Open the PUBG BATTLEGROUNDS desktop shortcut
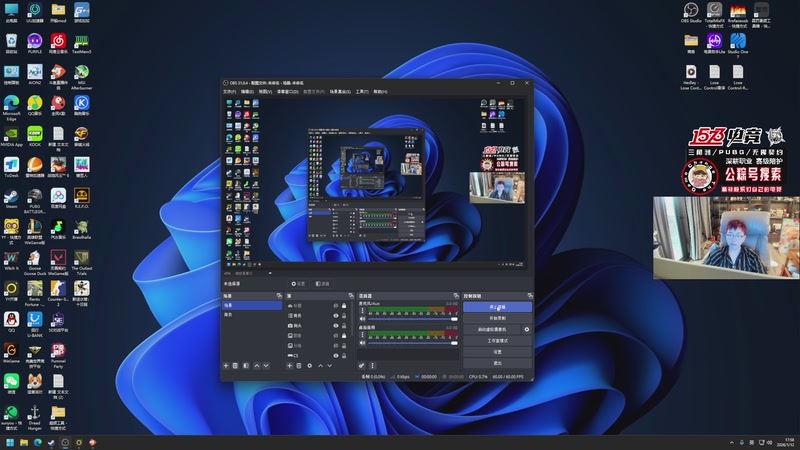This screenshot has width=800, height=450. pyautogui.click(x=35, y=201)
